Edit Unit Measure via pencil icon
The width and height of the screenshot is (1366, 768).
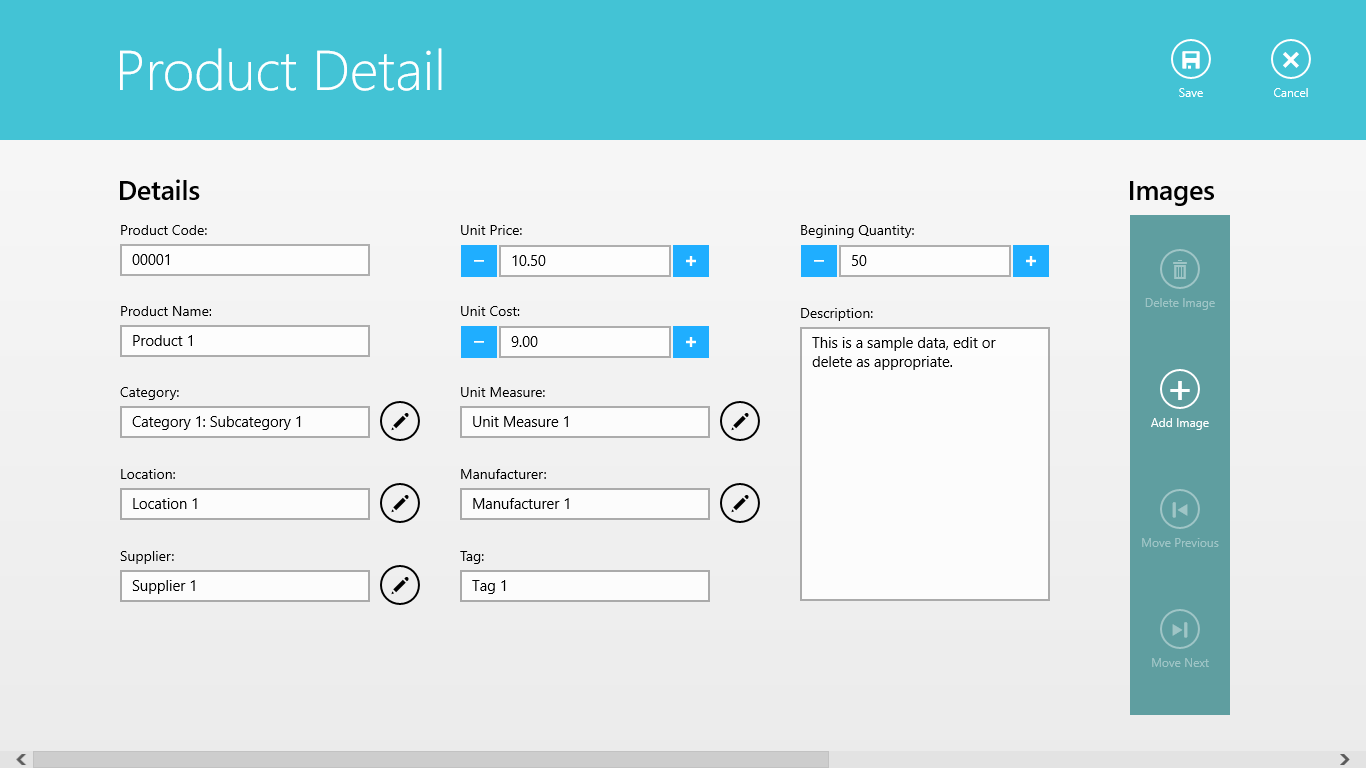tap(740, 422)
